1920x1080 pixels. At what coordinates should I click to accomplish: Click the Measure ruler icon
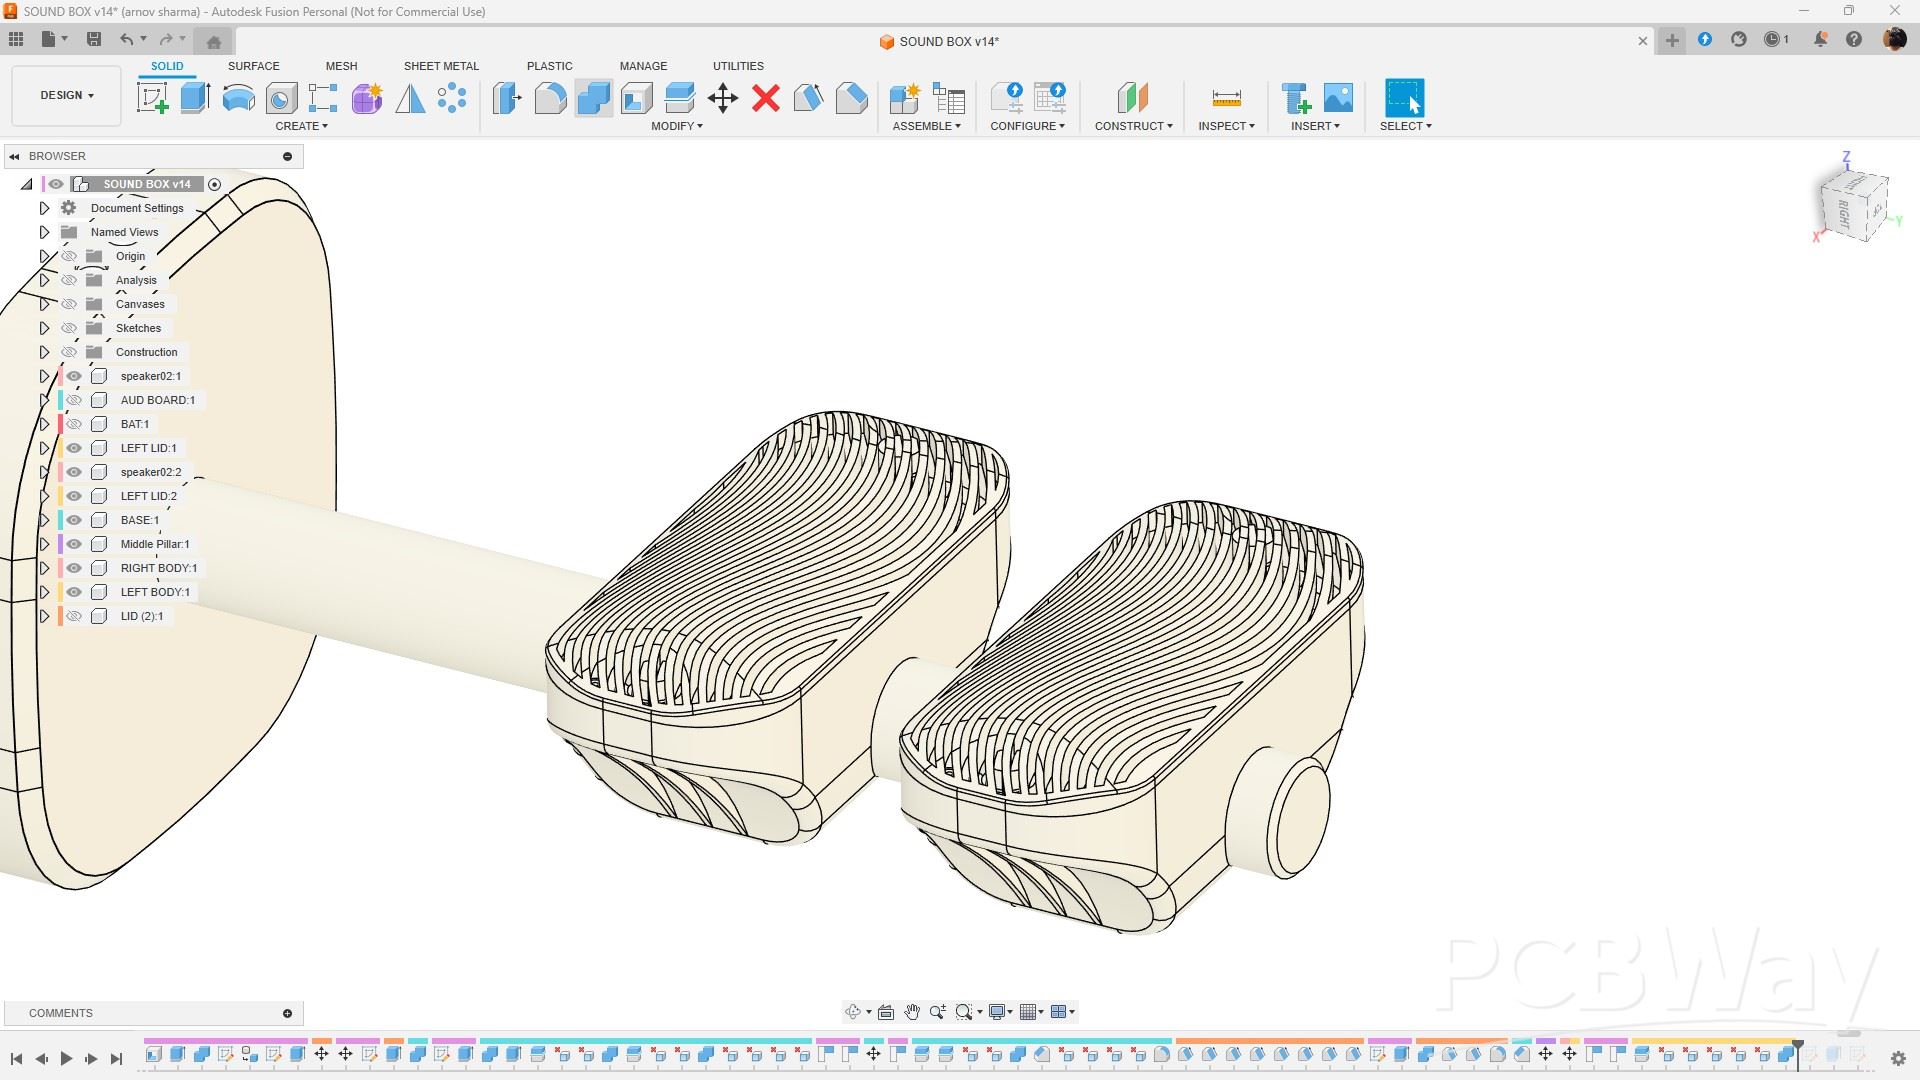coord(1226,98)
